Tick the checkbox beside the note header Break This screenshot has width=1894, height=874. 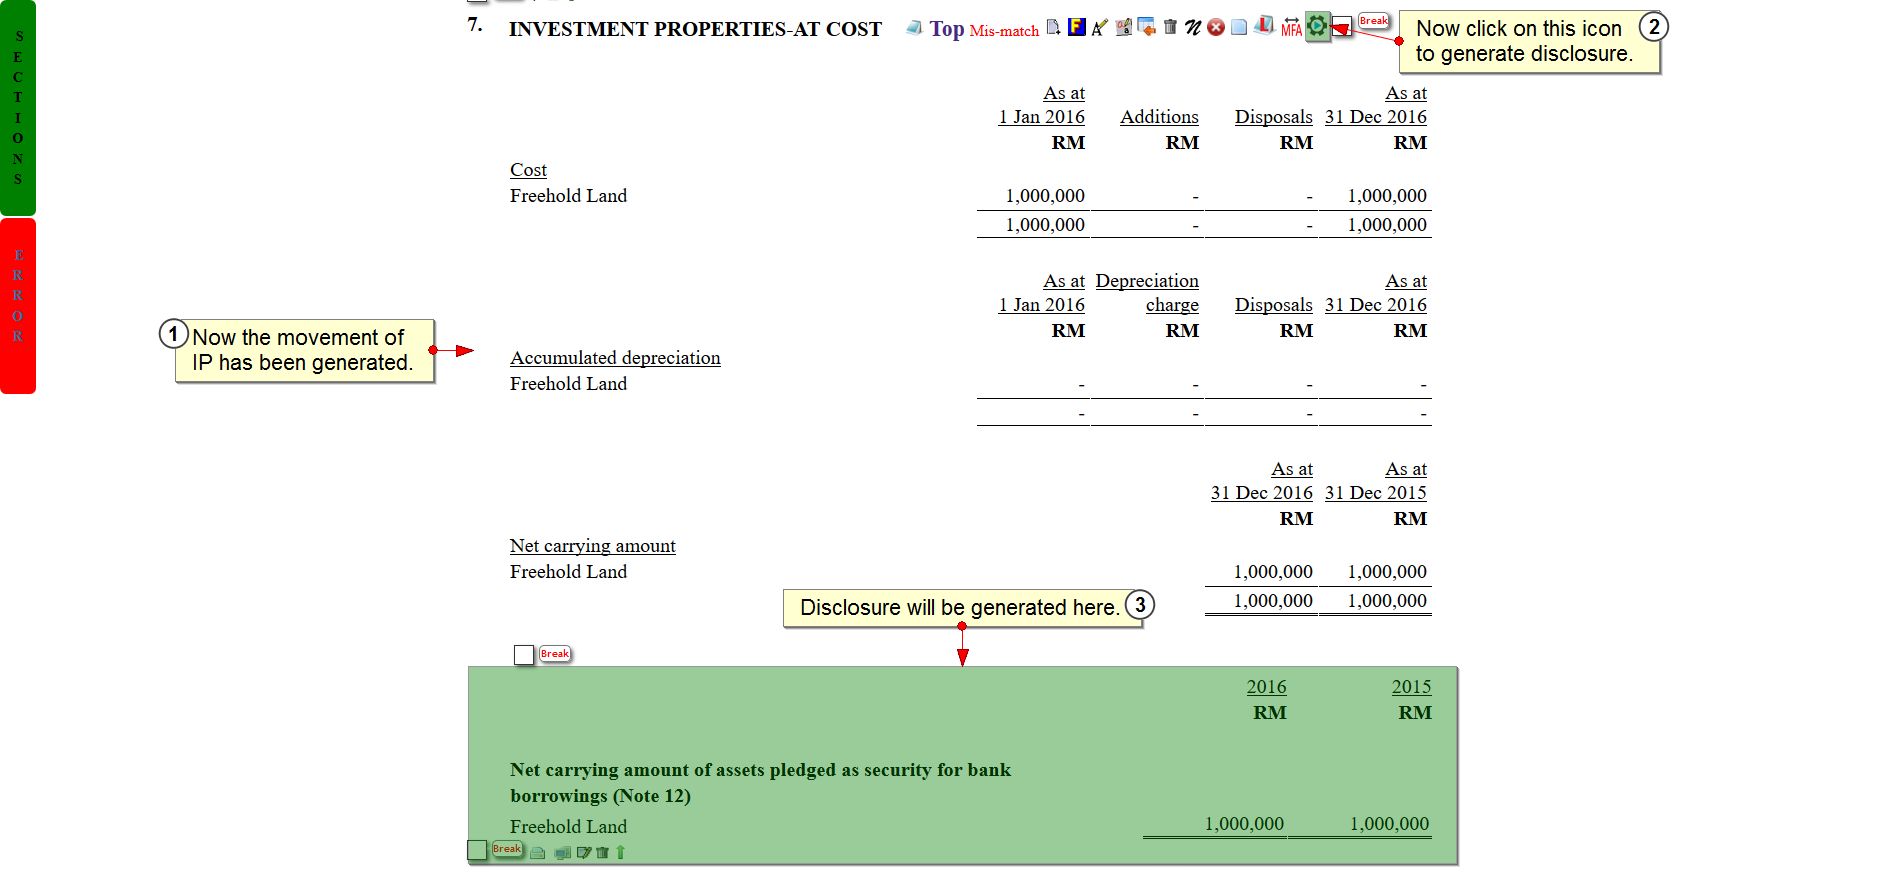click(x=1342, y=27)
